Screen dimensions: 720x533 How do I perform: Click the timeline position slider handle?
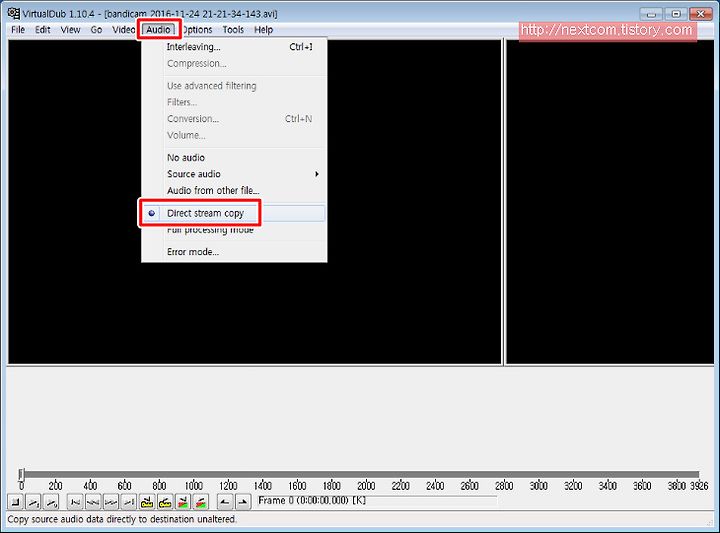click(x=21, y=474)
